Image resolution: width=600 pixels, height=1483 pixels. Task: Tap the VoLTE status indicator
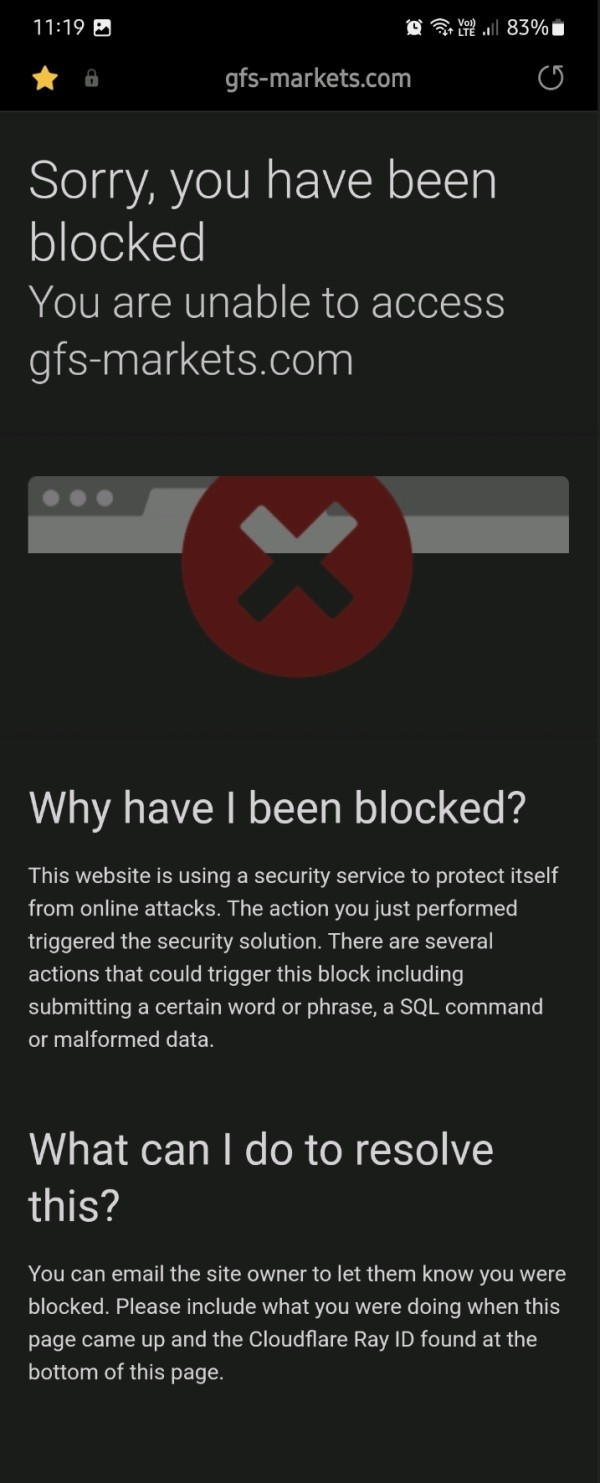point(466,28)
